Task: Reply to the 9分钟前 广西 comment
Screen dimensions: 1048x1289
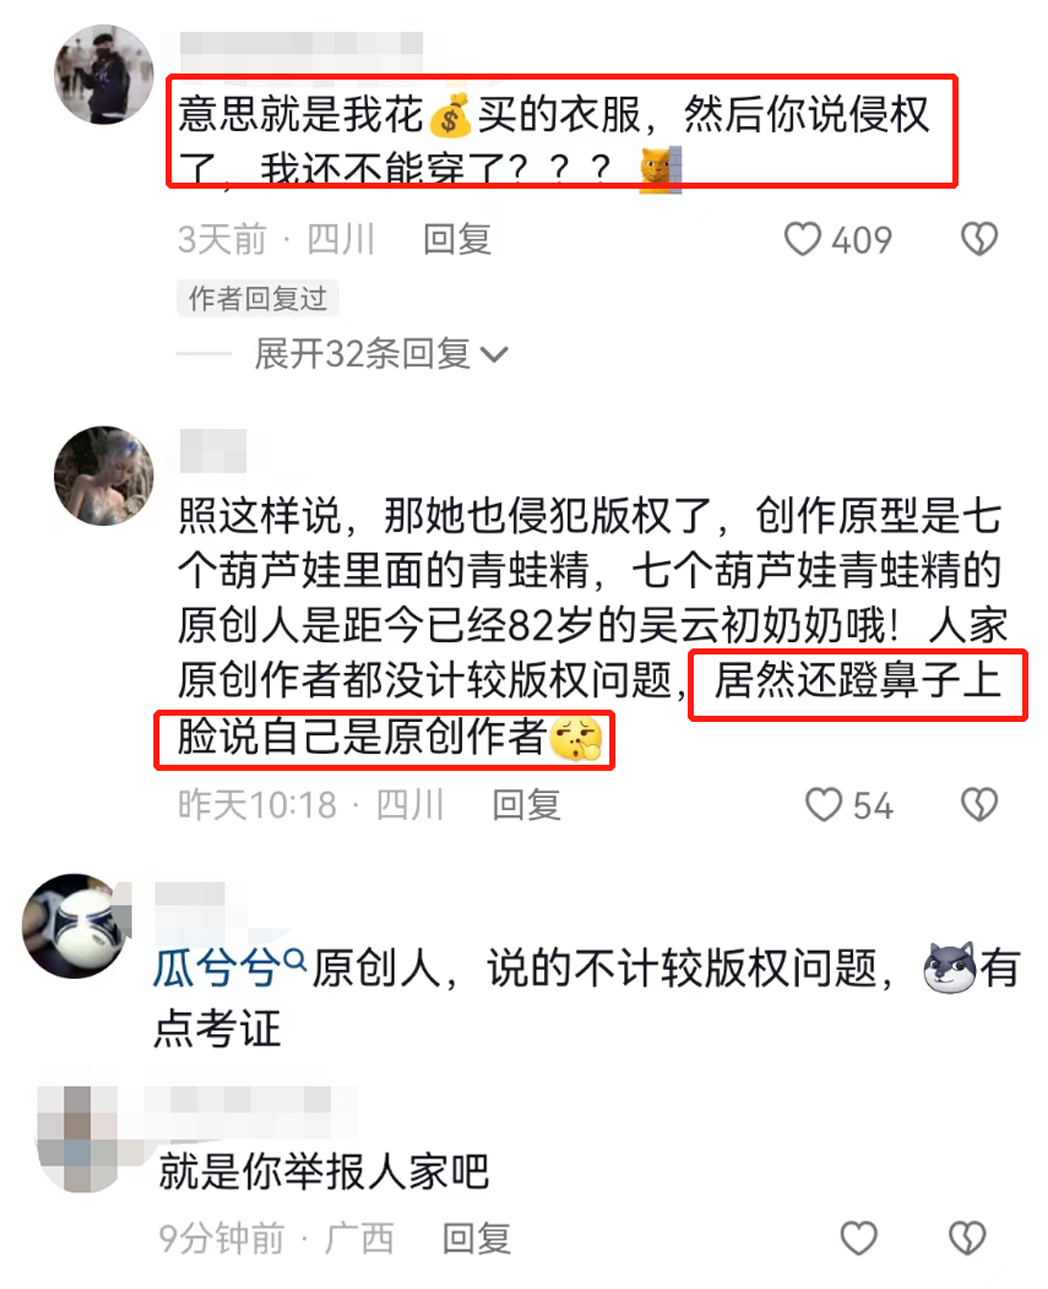Action: point(476,1238)
